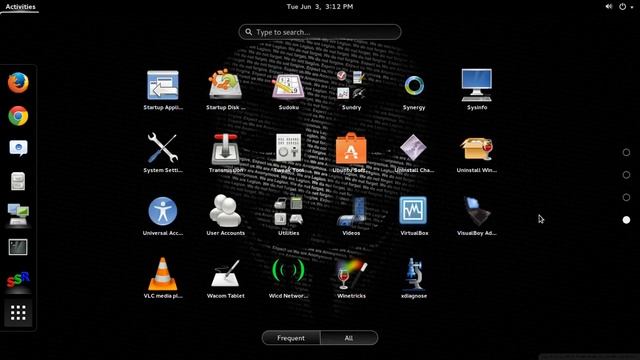Open the power system menu
This screenshot has width=640, height=360.
click(626, 7)
